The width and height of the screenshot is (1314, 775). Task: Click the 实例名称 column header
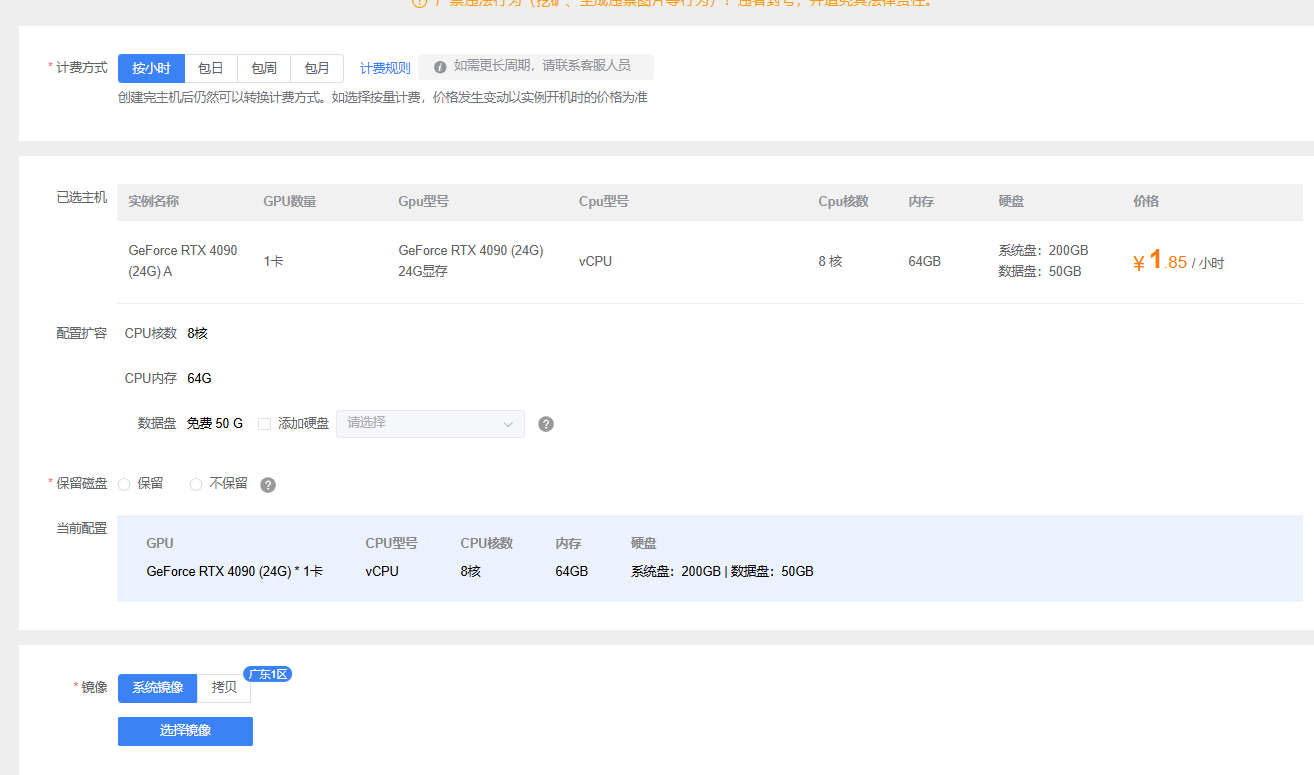(x=154, y=201)
